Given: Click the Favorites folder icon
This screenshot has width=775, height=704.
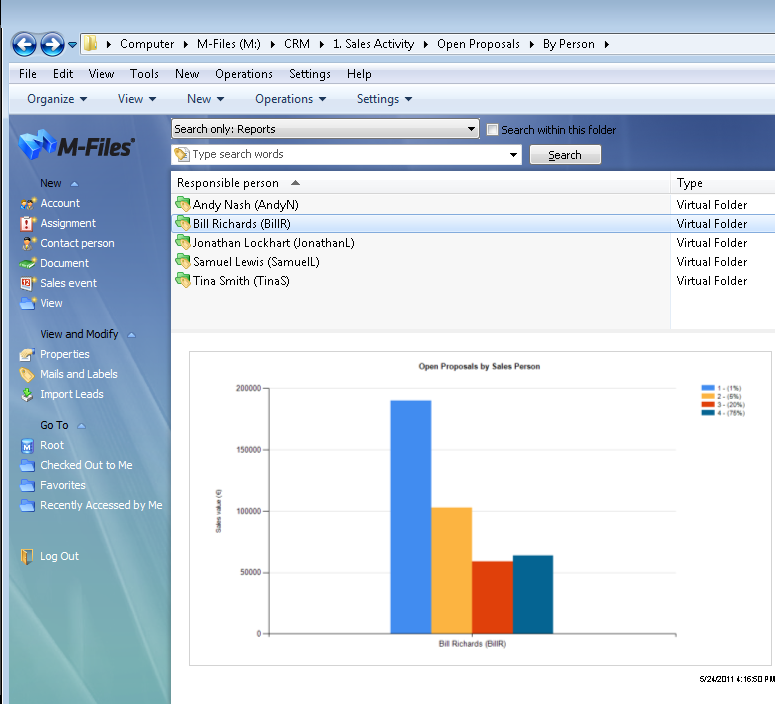Looking at the screenshot, I should tap(27, 485).
